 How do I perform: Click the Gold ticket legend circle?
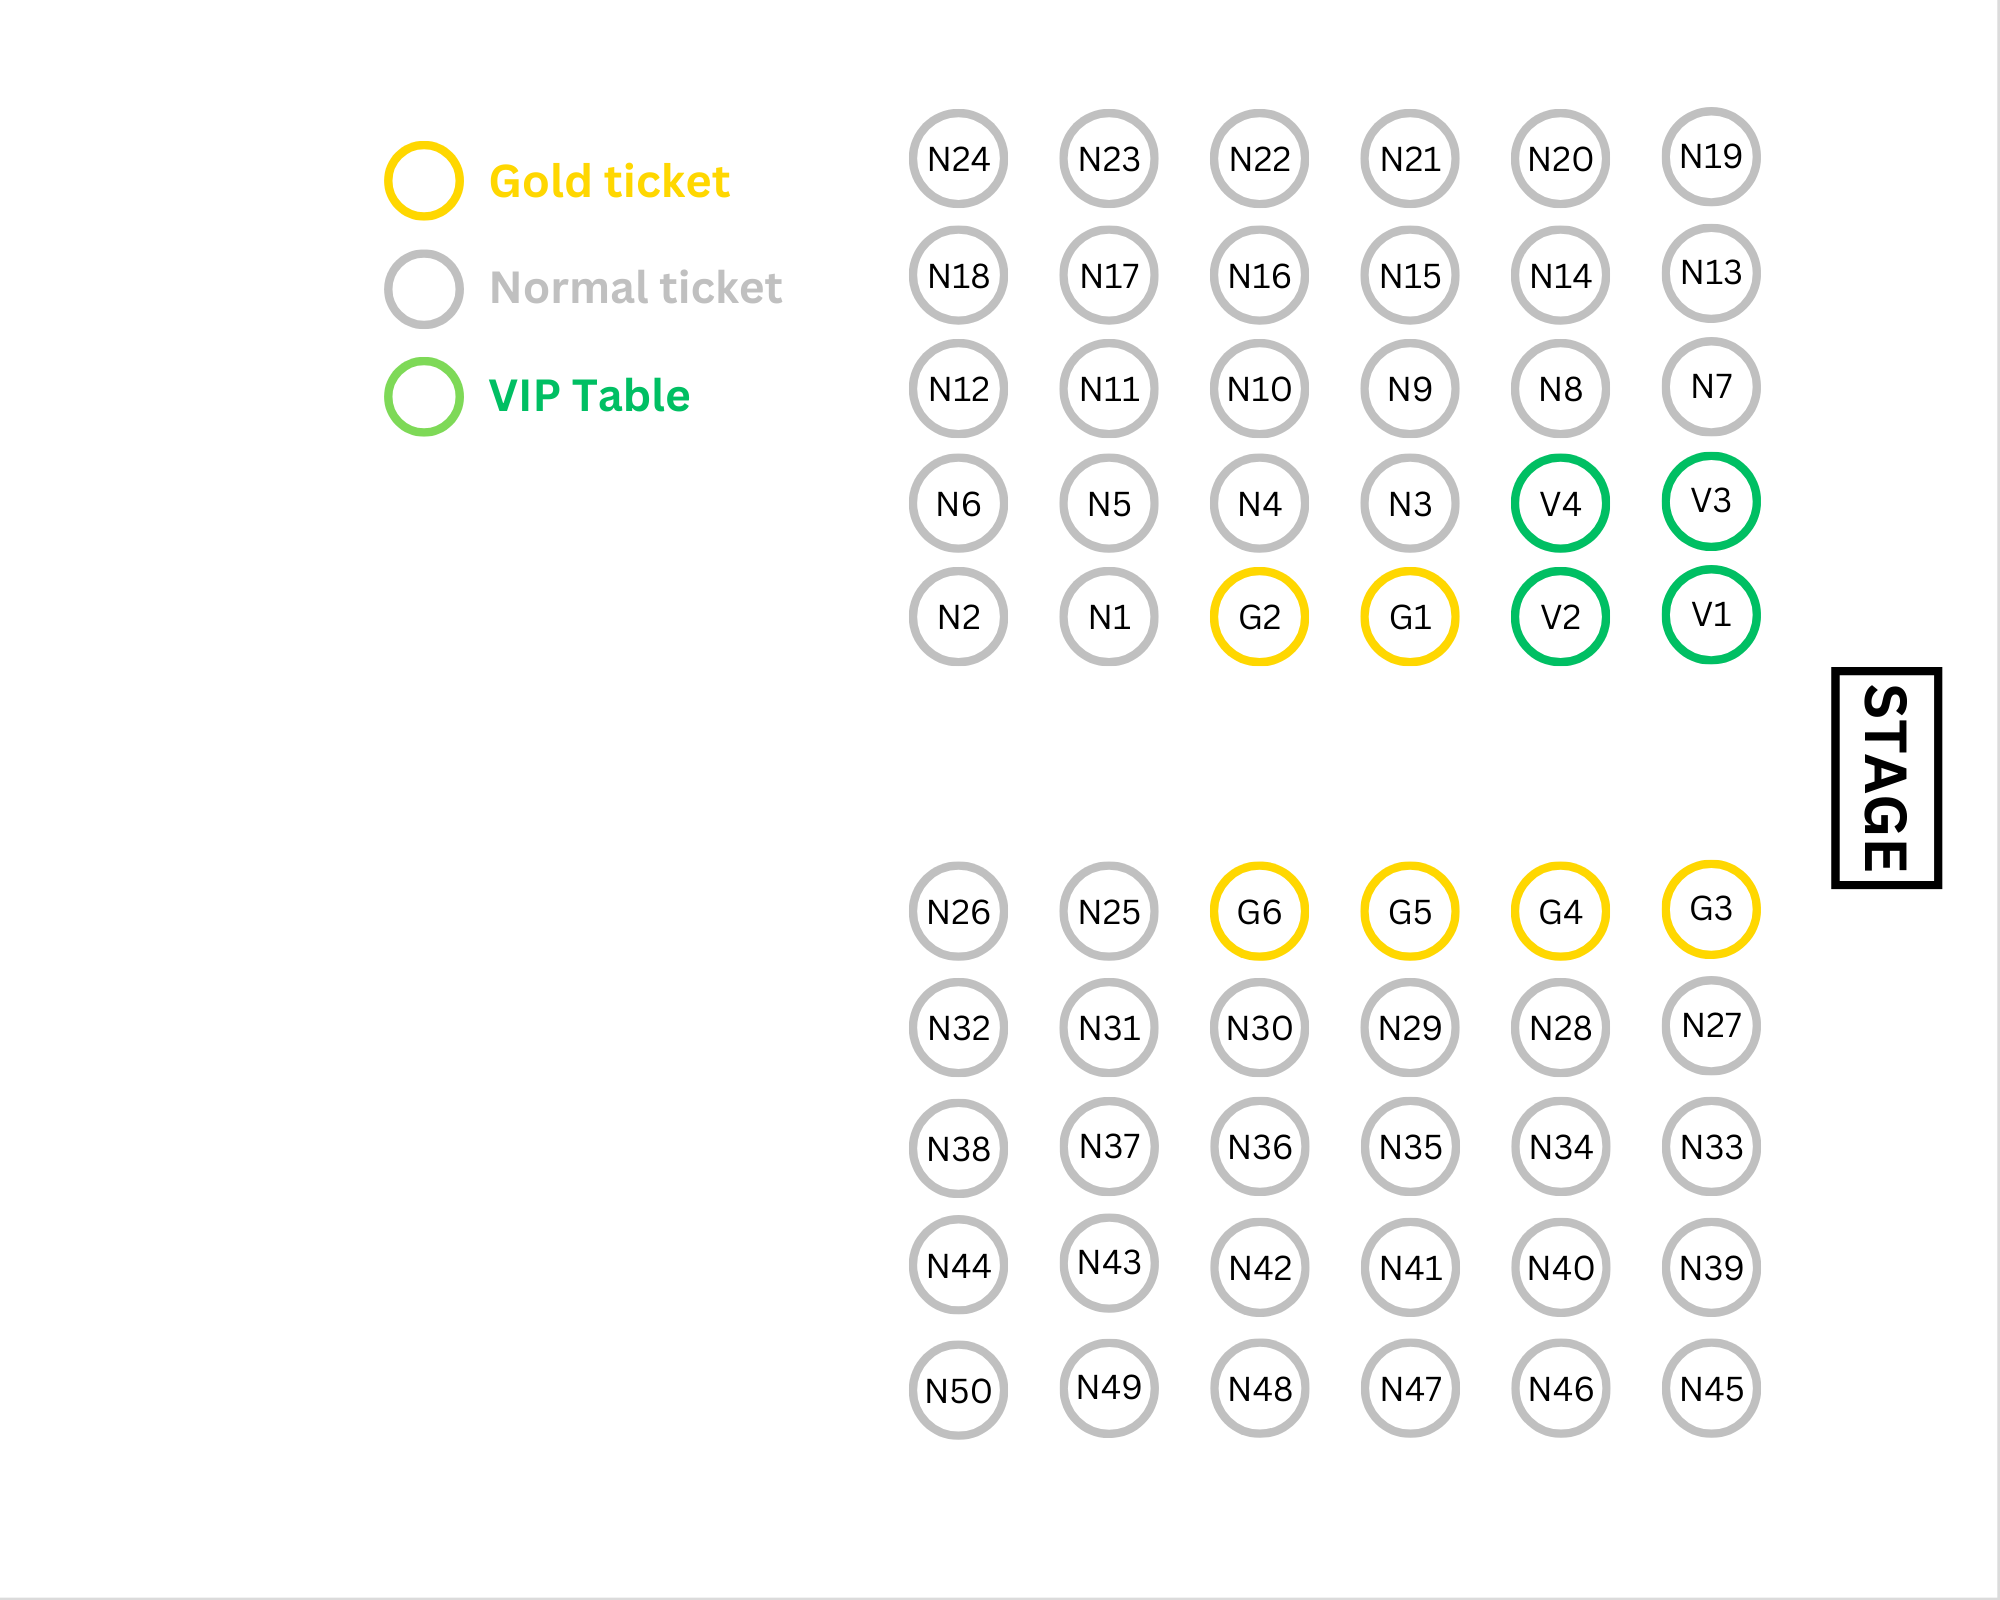tap(424, 181)
